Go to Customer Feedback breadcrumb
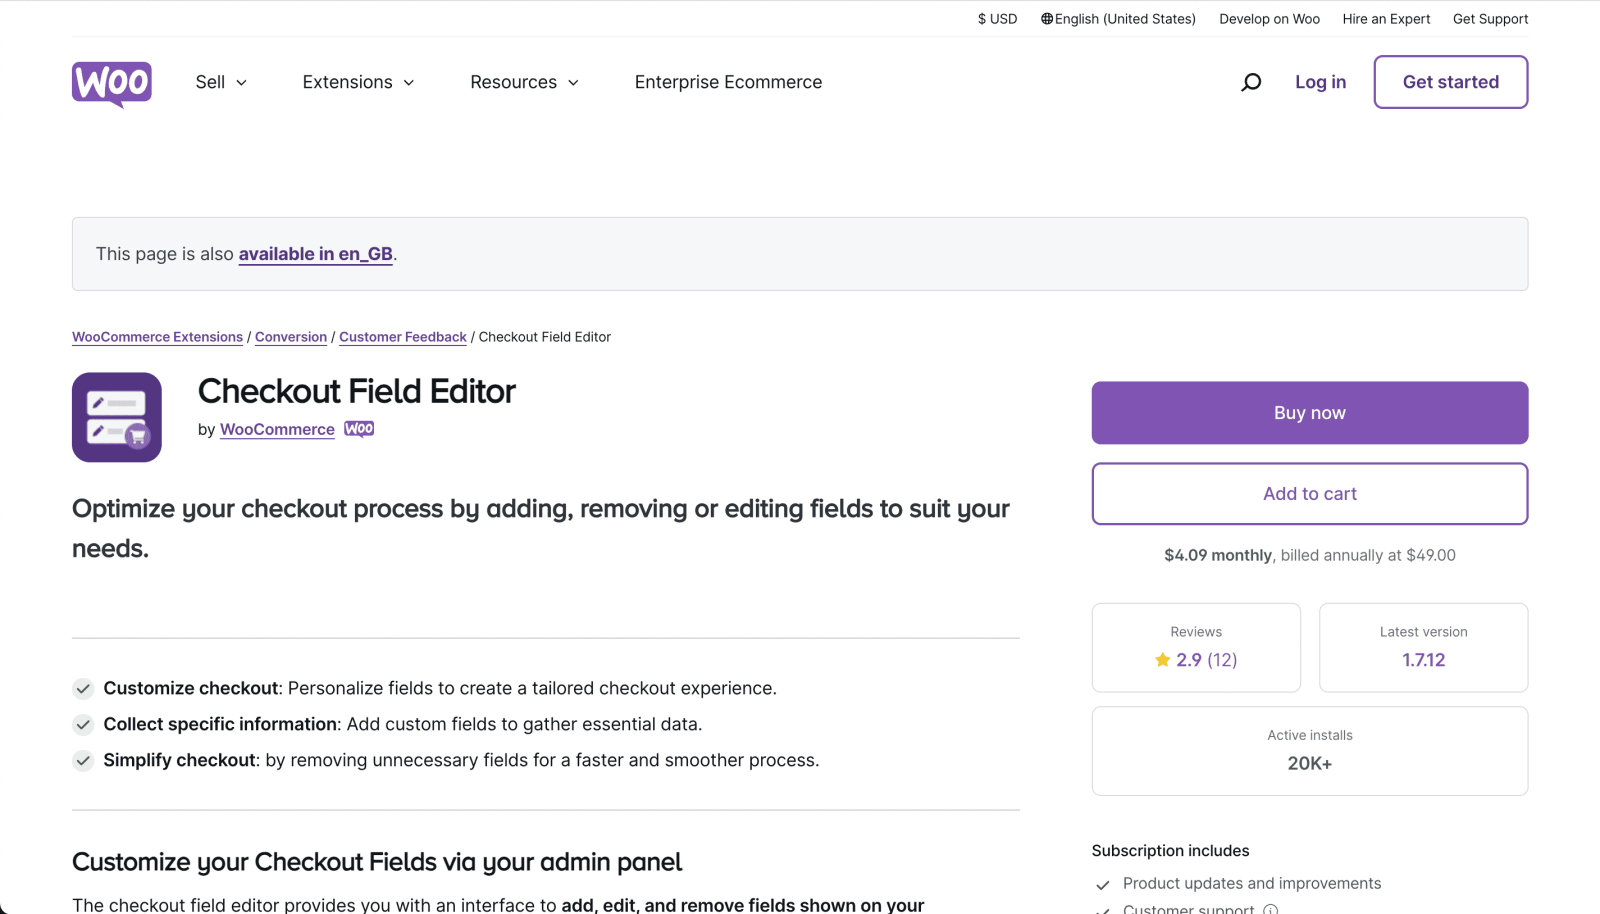Viewport: 1600px width, 914px height. [402, 337]
